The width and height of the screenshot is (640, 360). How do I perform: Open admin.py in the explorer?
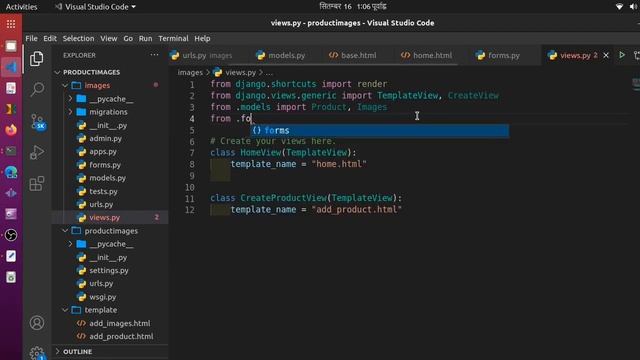click(110, 138)
